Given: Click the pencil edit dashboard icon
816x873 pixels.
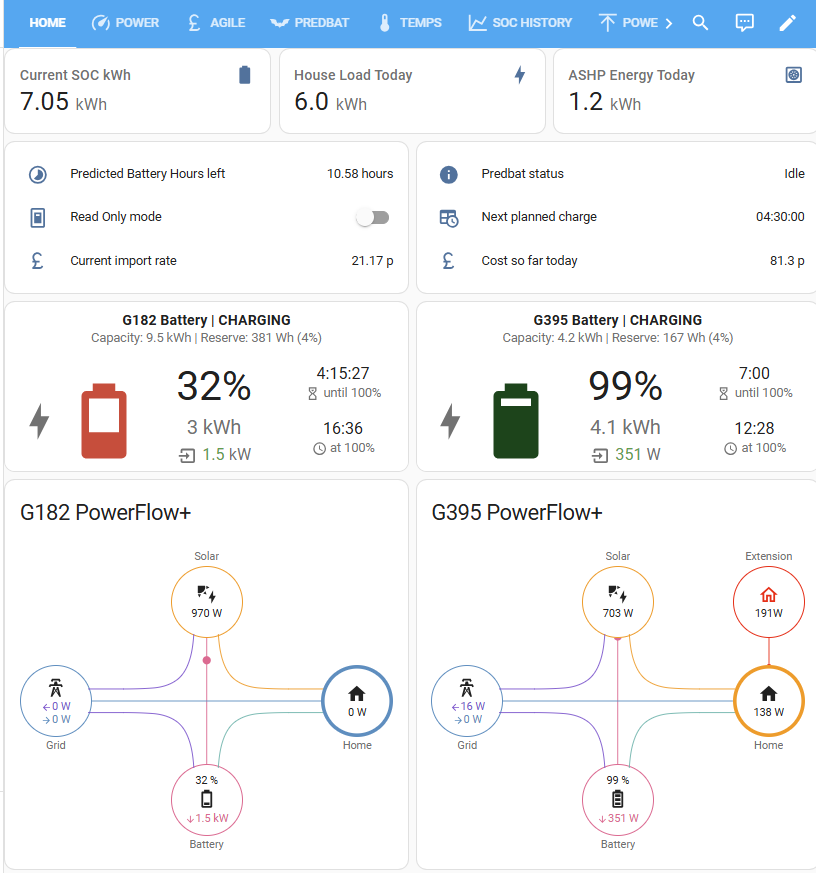Looking at the screenshot, I should 787,23.
